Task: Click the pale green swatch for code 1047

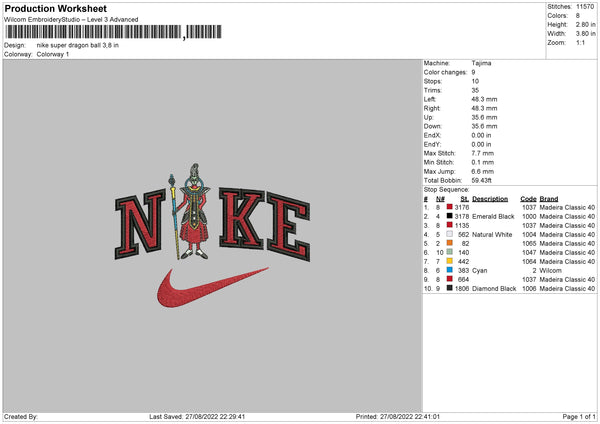Action: click(450, 252)
